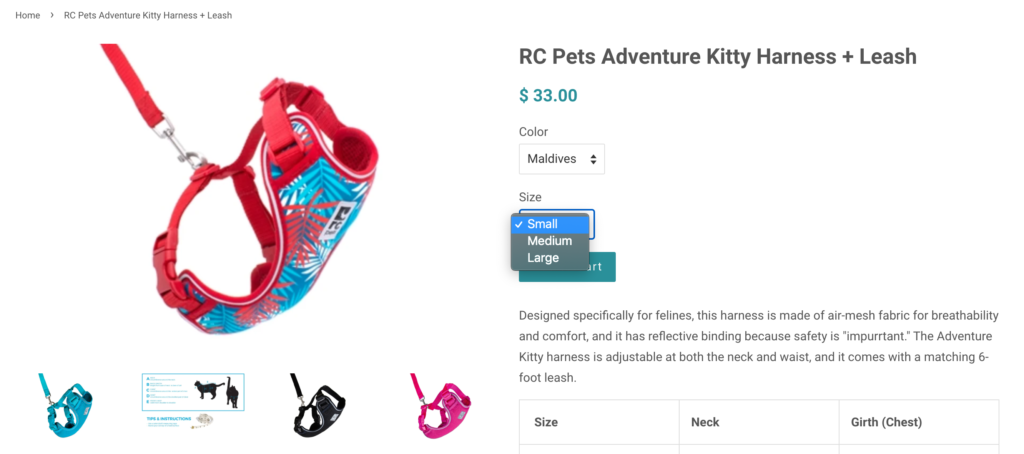Pick Large in the Size options

543,258
